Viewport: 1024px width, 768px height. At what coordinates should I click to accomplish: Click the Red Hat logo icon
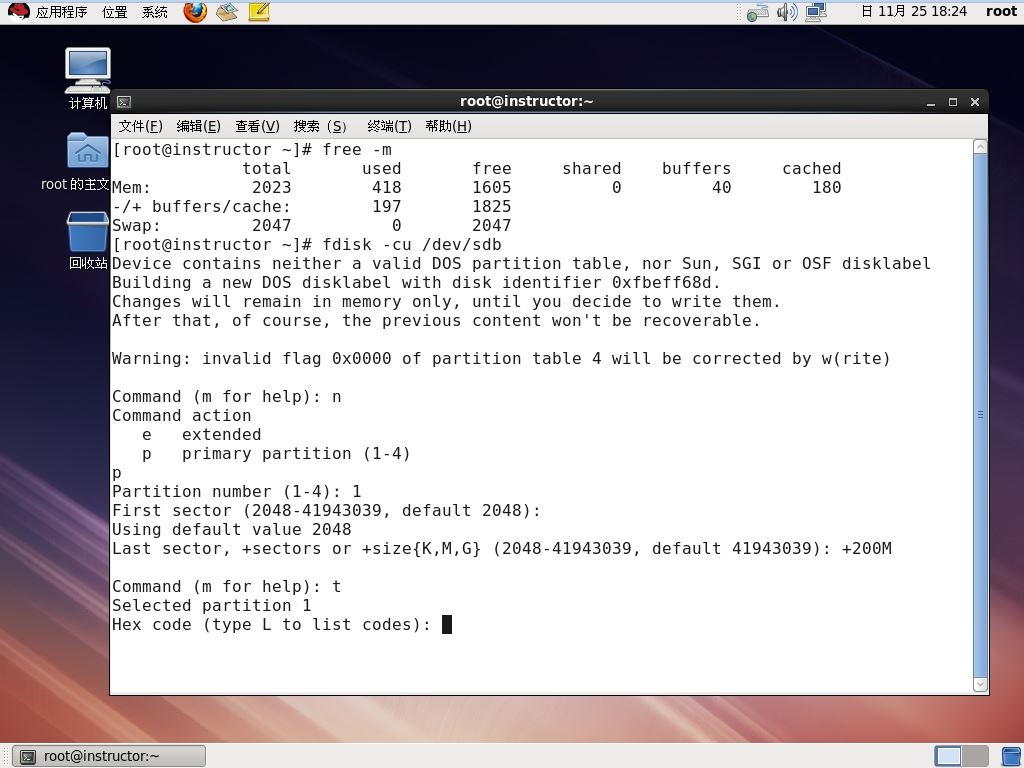(18, 12)
